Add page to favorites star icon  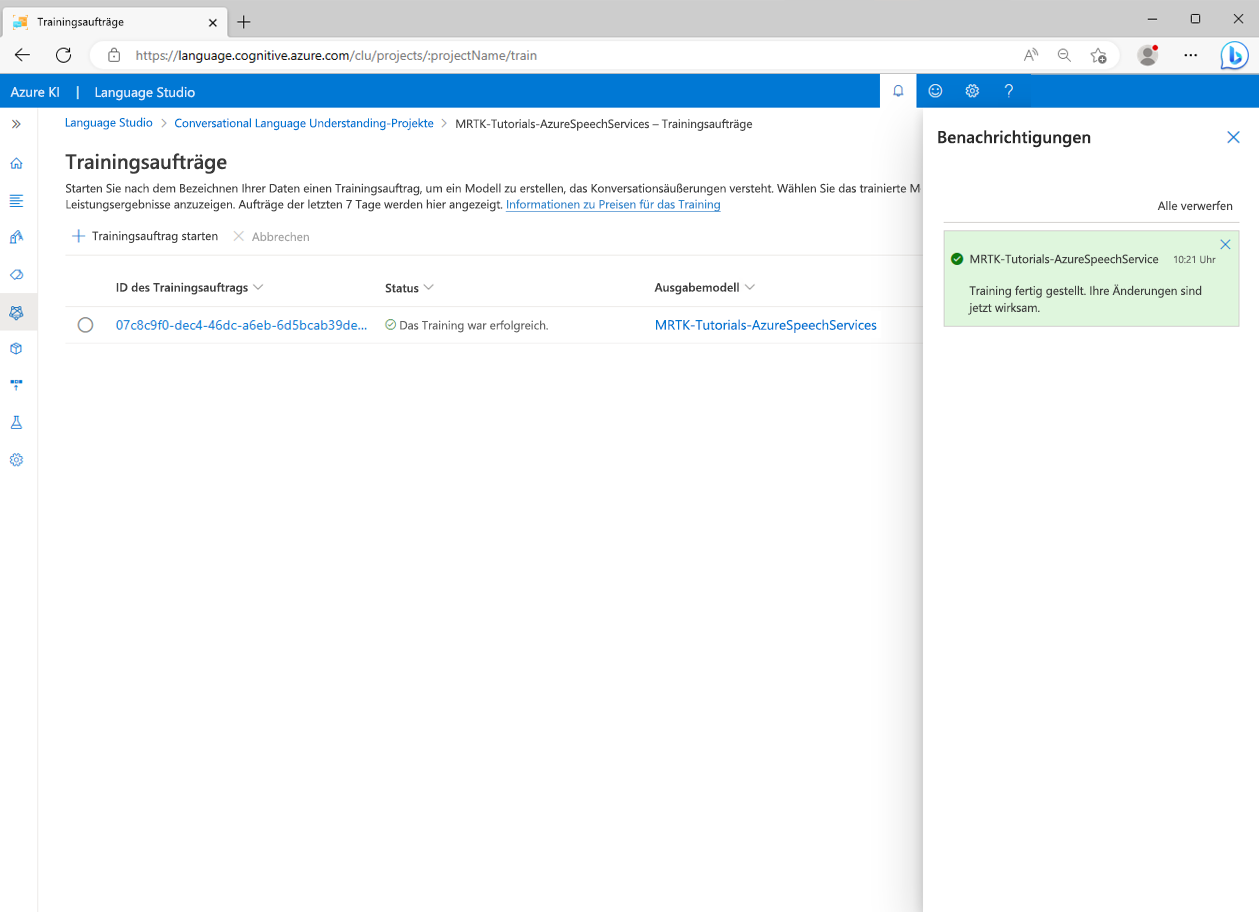1098,56
